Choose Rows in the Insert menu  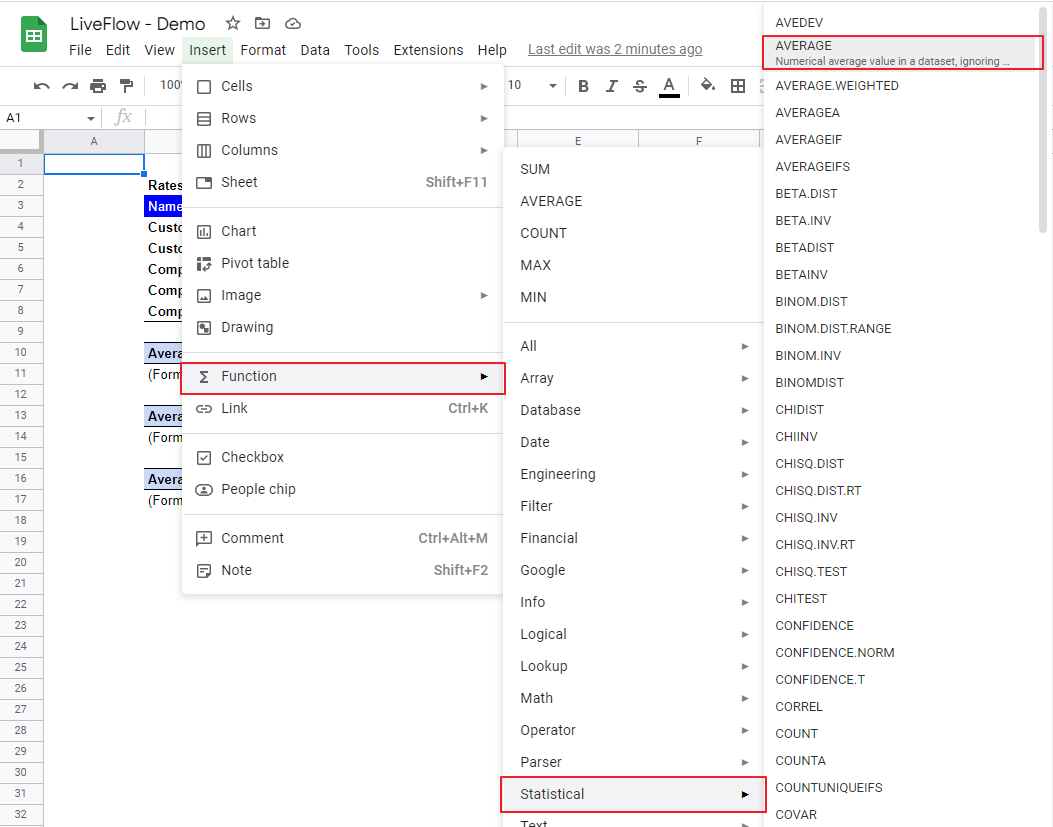point(342,118)
